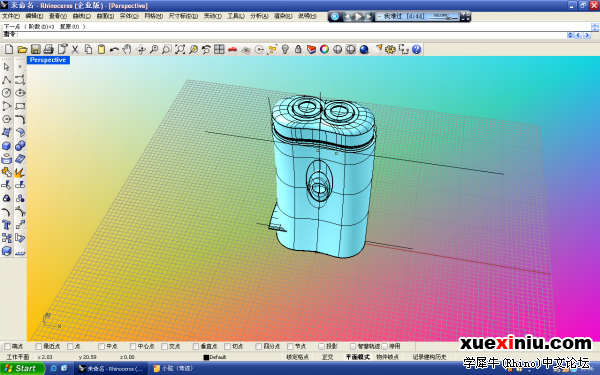Toggle 正交 (Ortho) in status bar

[328, 357]
